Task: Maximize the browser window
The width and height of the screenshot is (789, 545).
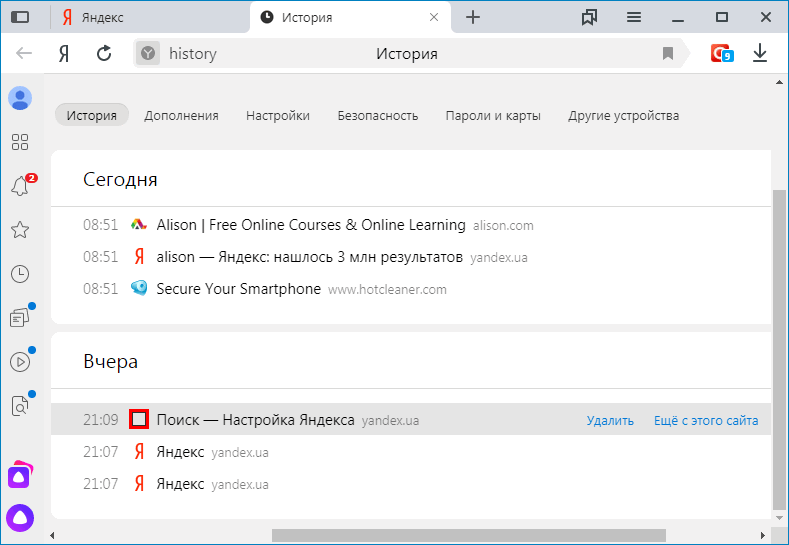Action: point(722,17)
